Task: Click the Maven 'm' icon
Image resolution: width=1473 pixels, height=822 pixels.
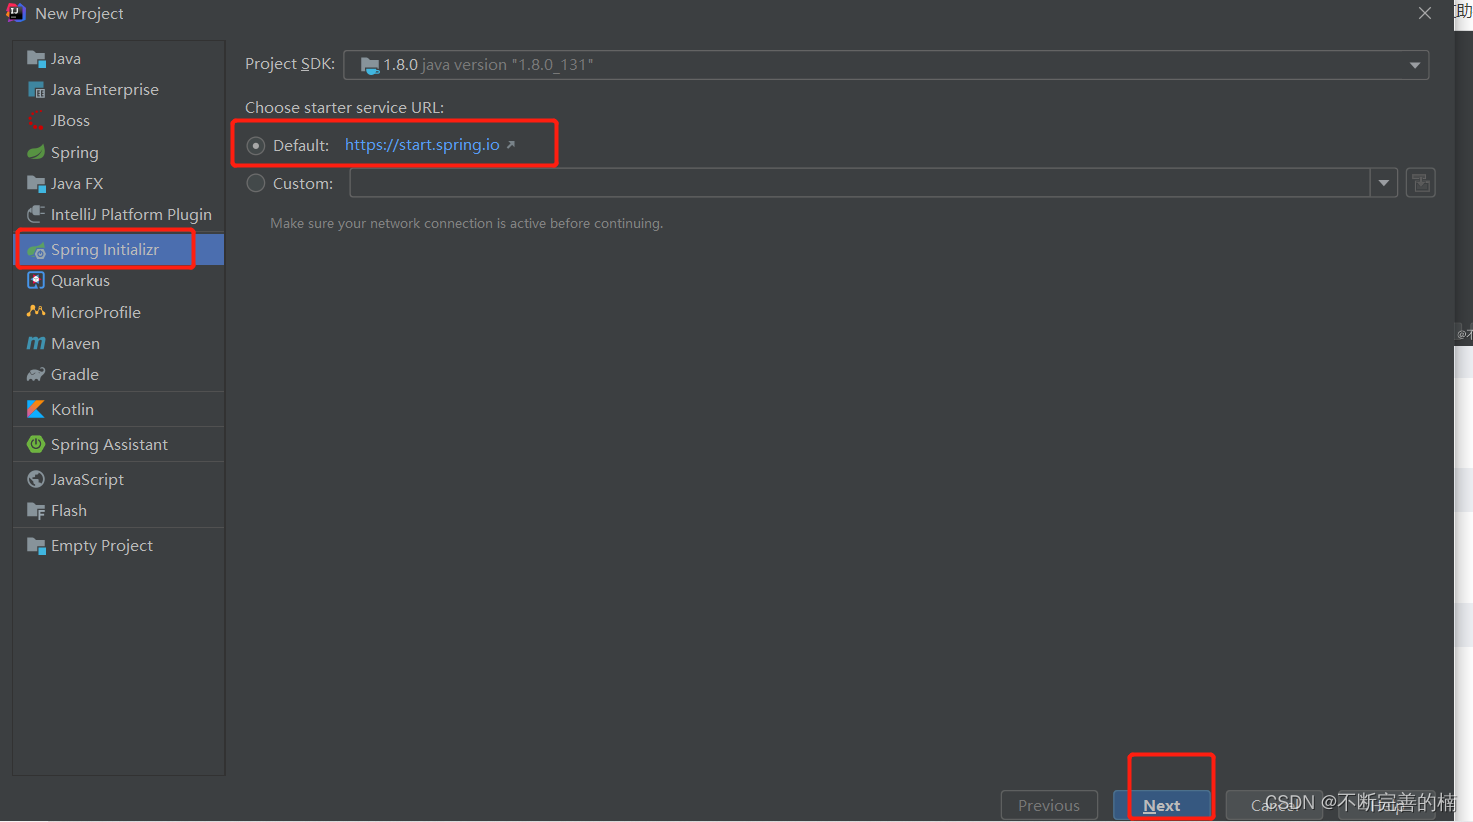Action: pyautogui.click(x=36, y=343)
